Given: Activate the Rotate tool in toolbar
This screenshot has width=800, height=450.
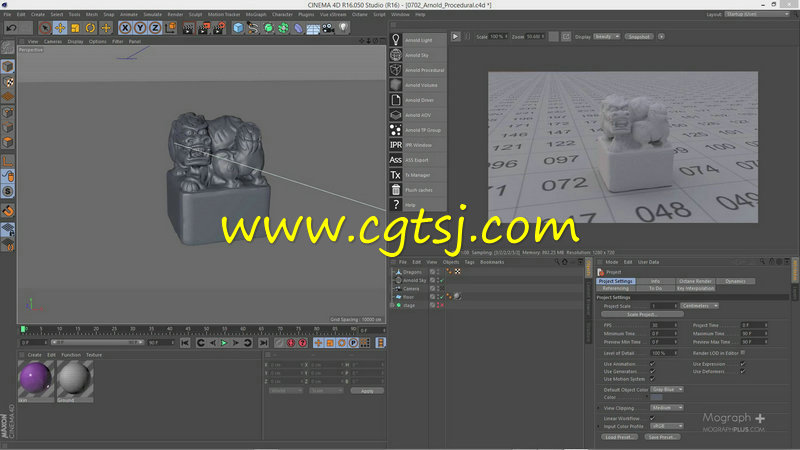Looking at the screenshot, I should tap(90, 28).
